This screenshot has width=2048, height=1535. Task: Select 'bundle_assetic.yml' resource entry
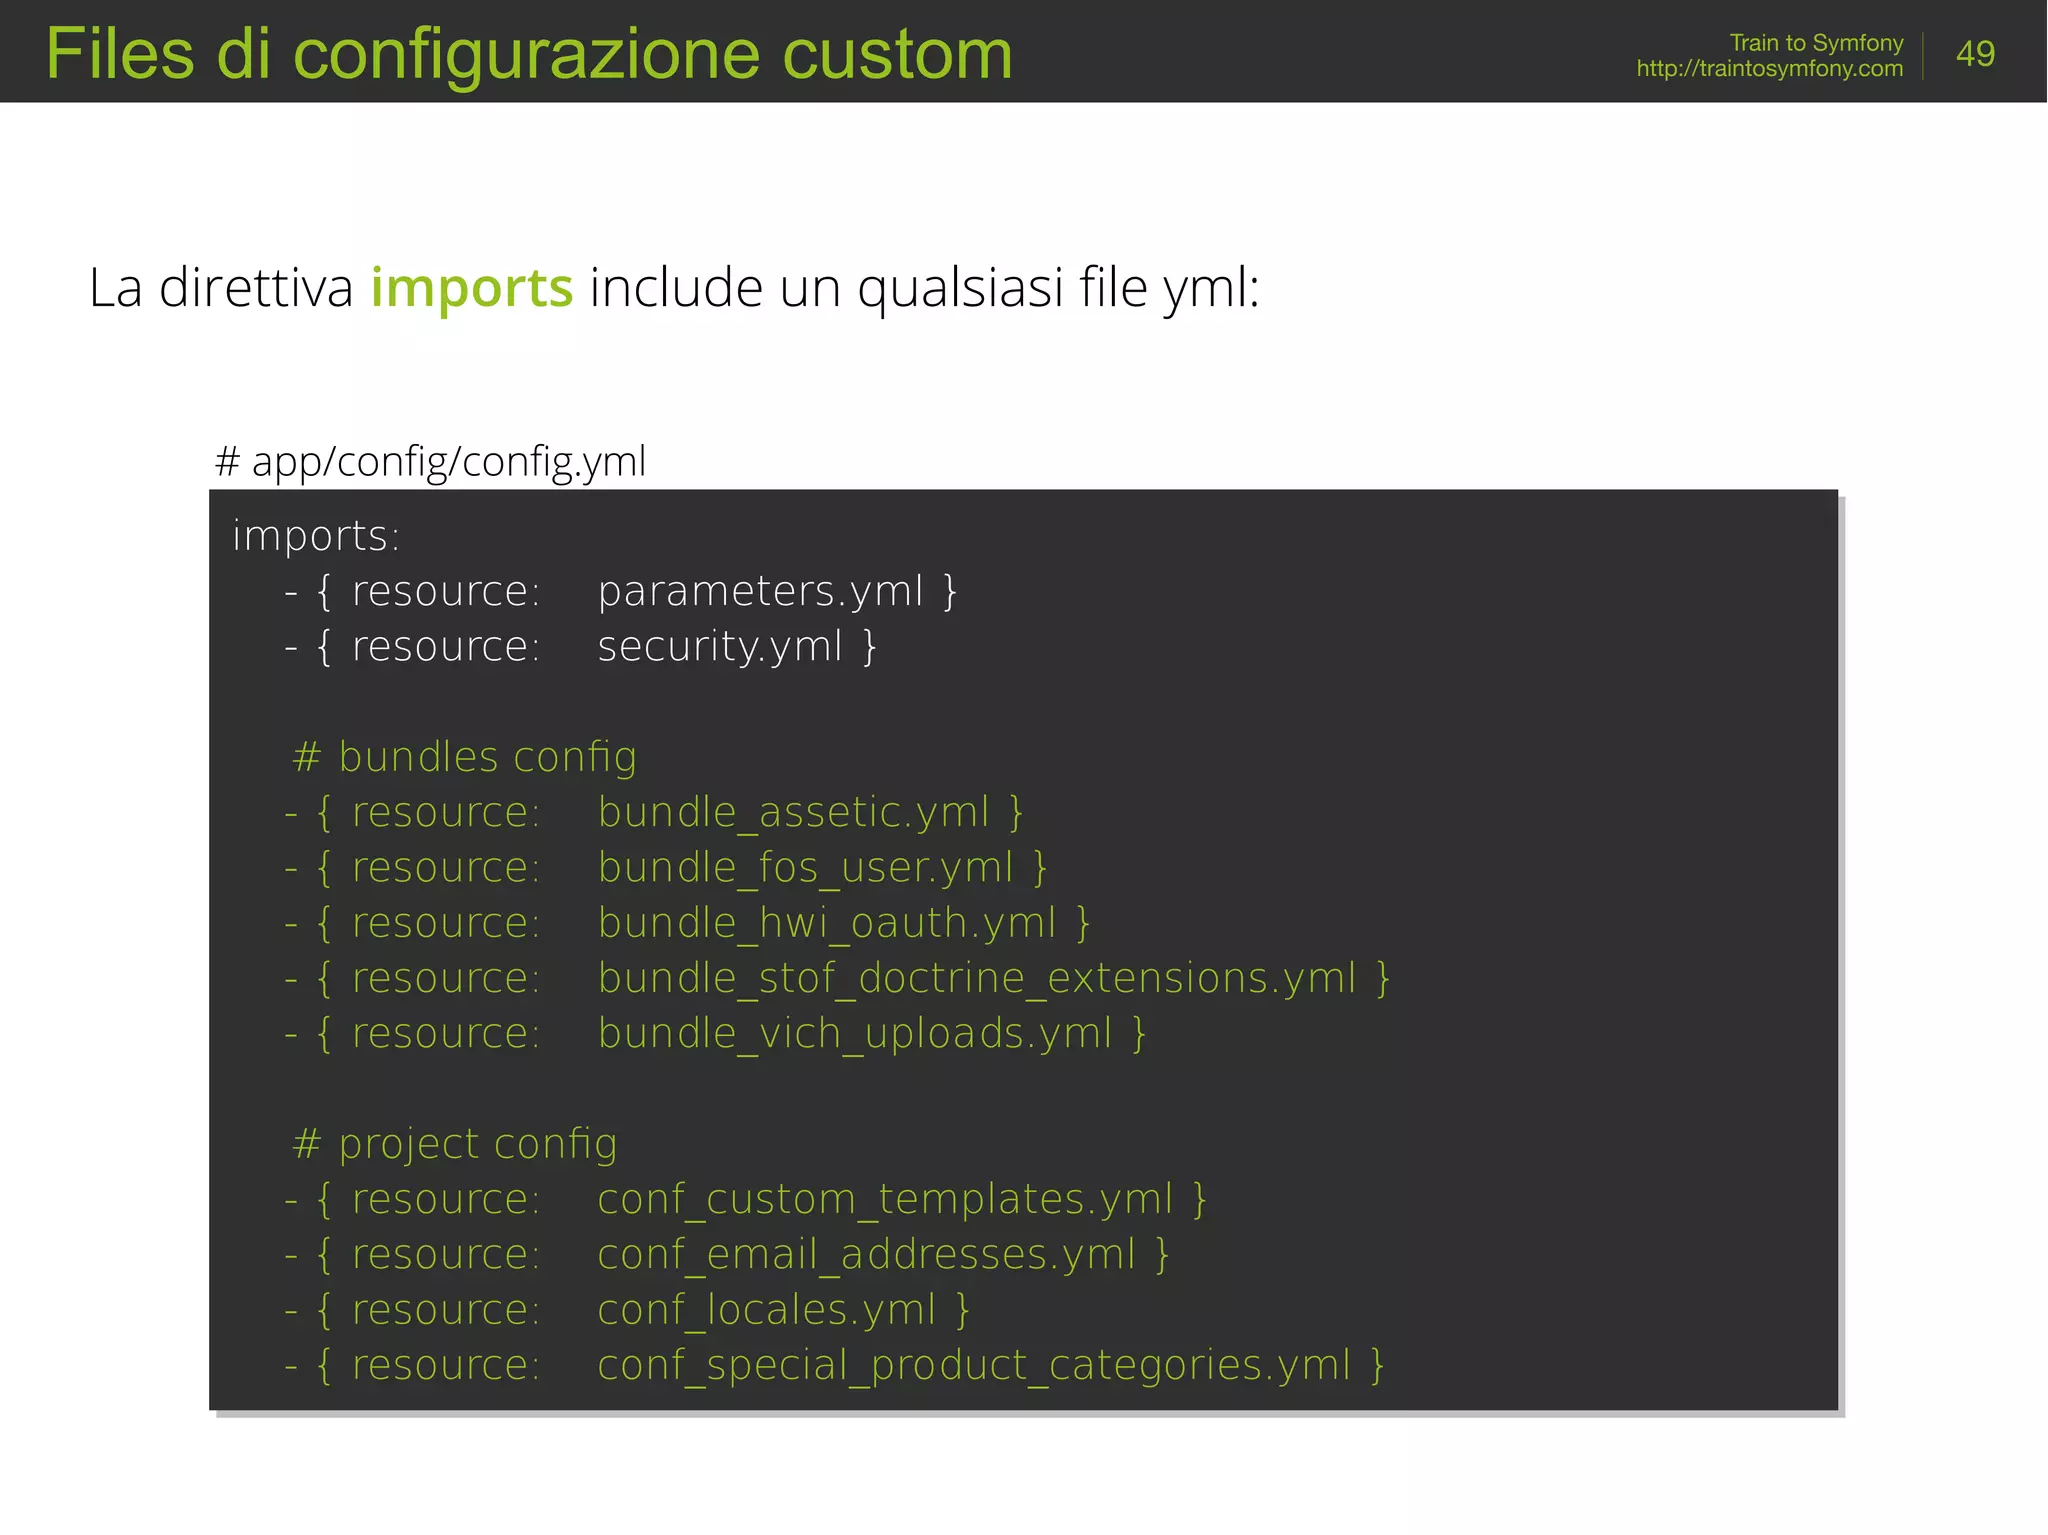point(654,812)
